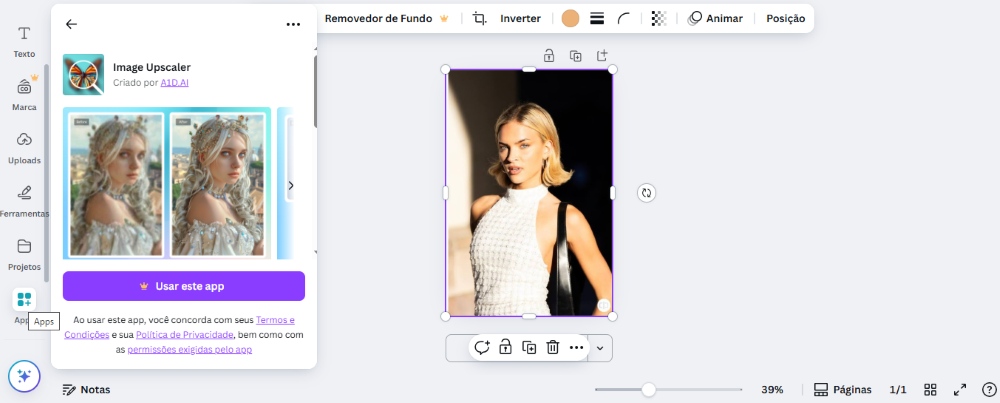Lock the element from the floating toolbar
This screenshot has height=403, width=1000.
[505, 348]
